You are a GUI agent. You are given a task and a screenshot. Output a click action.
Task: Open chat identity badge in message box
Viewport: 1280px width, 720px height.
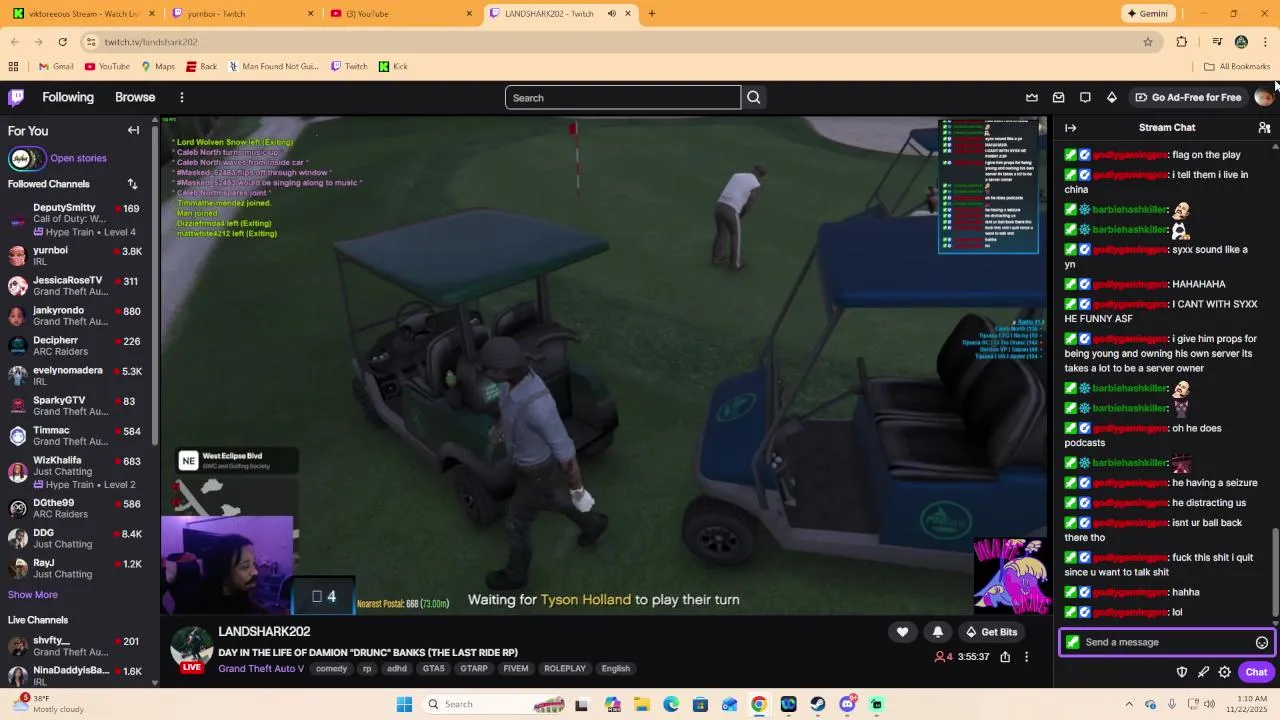coord(1073,642)
